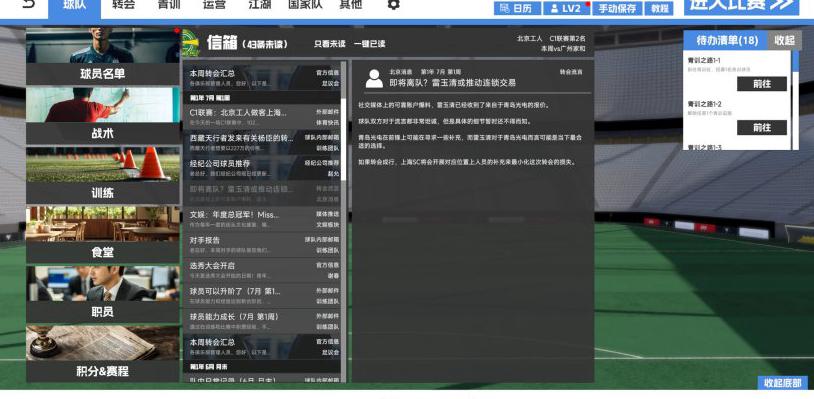Viewport: 814px width, 399px height.
Task: Collapse the bottom bar with 收起底部
Action: [x=782, y=383]
